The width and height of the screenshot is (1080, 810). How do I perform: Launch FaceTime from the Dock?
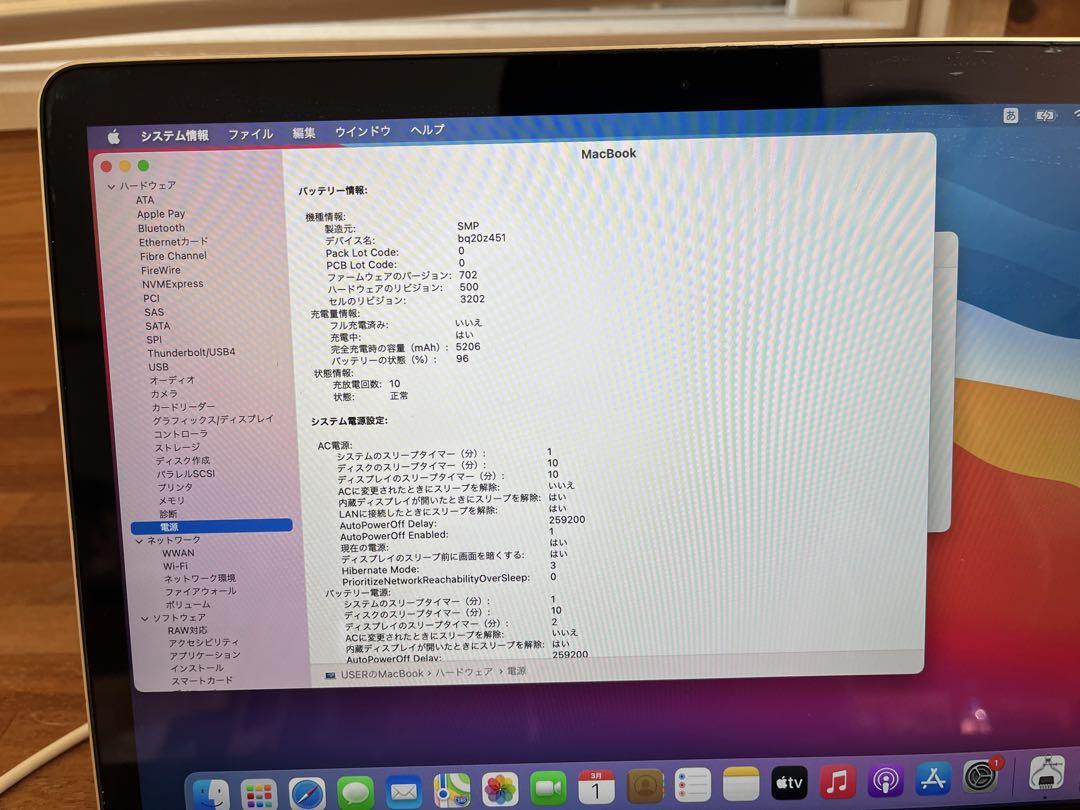click(x=548, y=787)
